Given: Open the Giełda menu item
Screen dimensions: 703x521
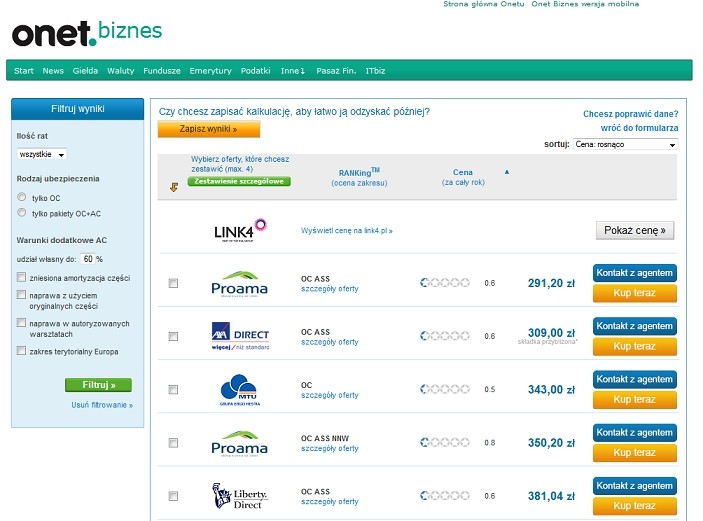Looking at the screenshot, I should tap(85, 71).
